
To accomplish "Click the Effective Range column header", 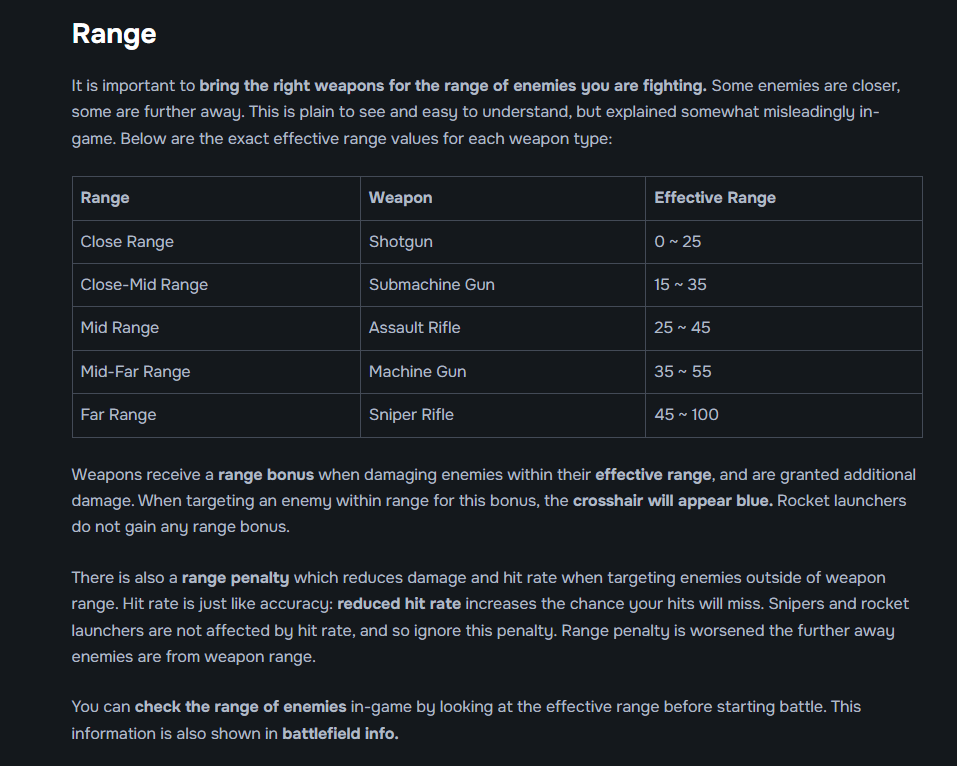I will (715, 198).
